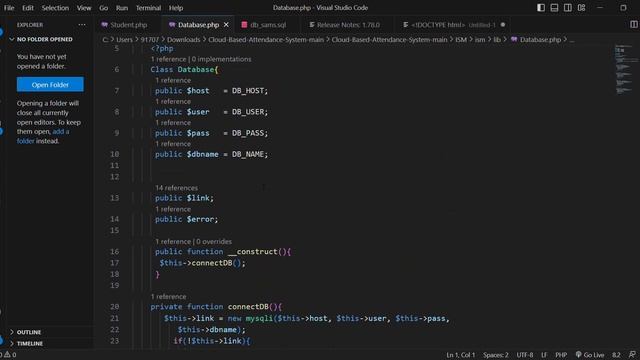Viewport: 640px width, 360px height.
Task: Expand the TIMELINE section
Action: [x=29, y=344]
